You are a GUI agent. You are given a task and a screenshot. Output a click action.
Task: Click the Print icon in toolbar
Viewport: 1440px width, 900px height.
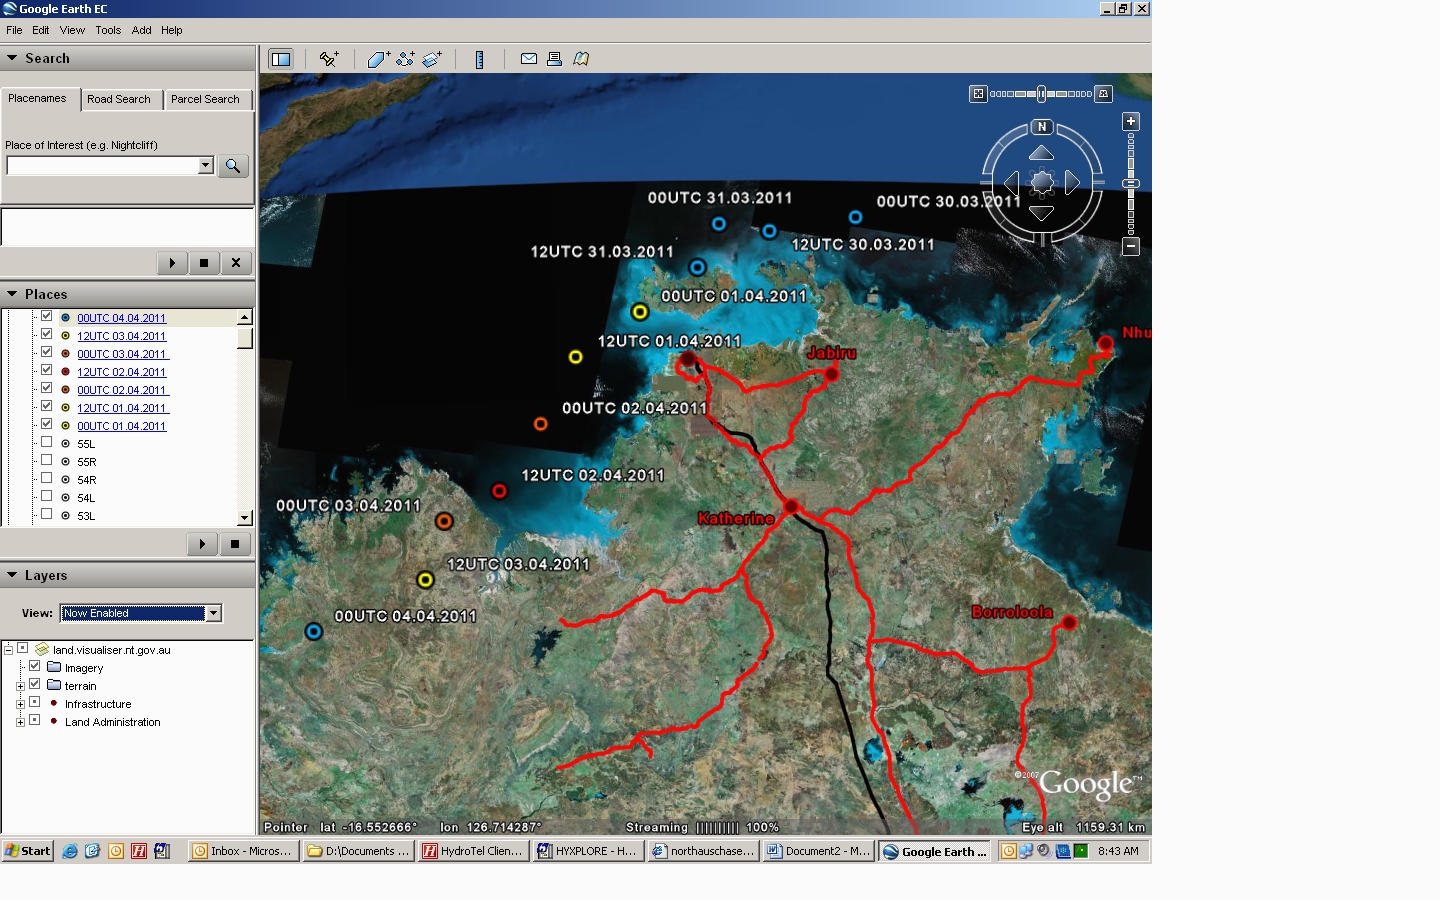point(555,59)
